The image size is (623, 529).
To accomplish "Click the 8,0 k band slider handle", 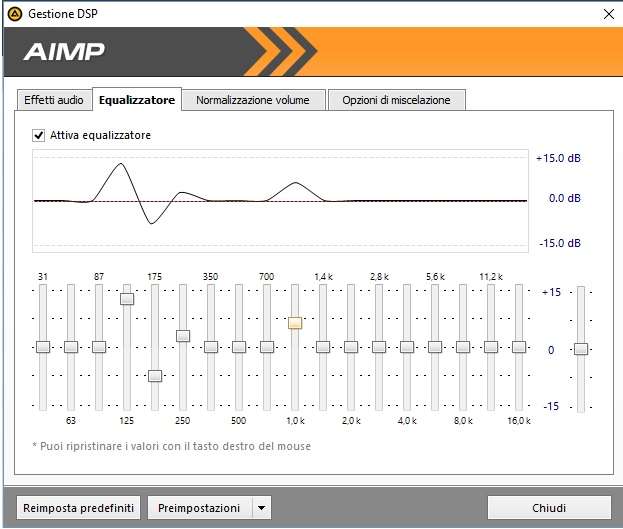I will (x=463, y=347).
